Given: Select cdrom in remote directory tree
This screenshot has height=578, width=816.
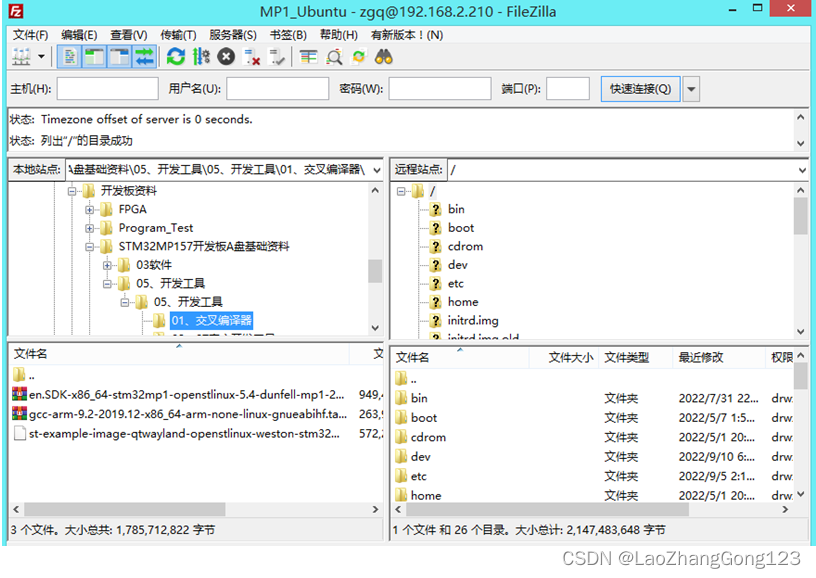Looking at the screenshot, I should coord(465,247).
